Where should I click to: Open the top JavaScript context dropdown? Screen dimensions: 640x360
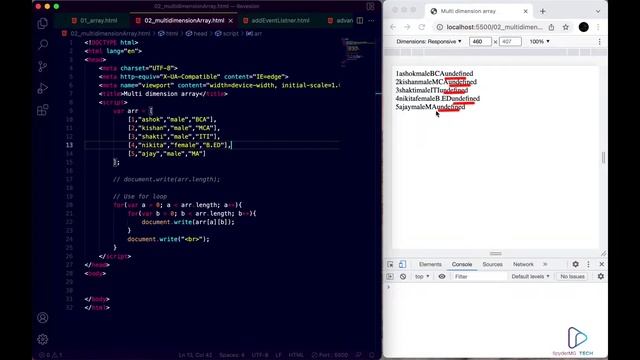422,276
